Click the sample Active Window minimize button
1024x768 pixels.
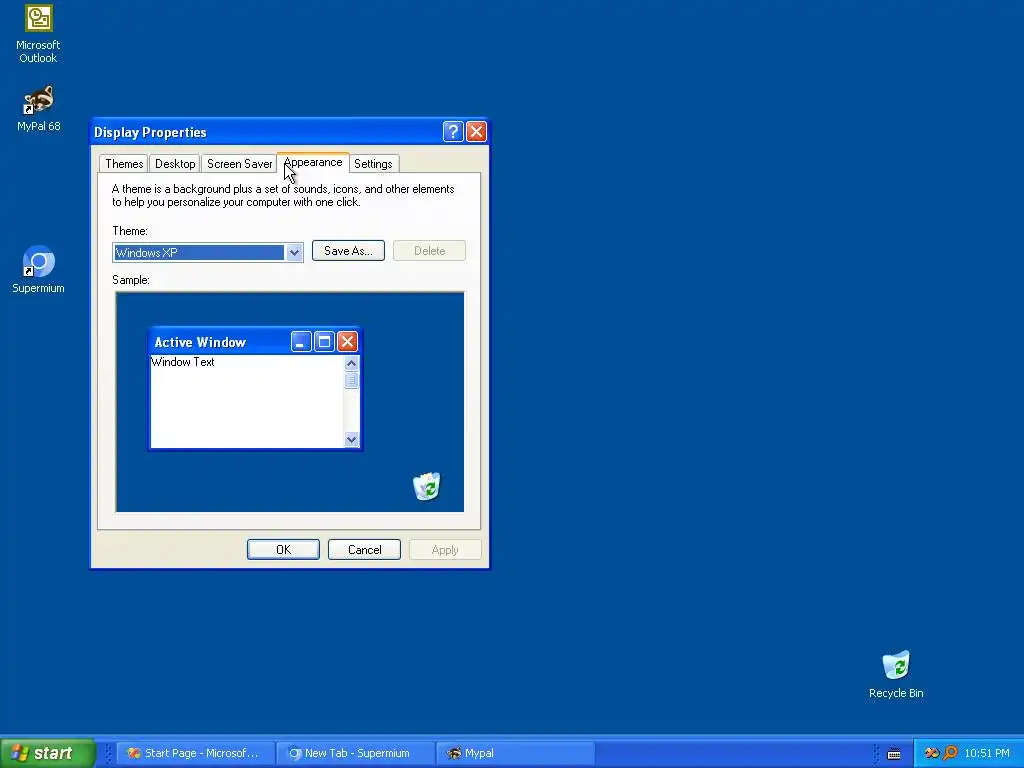[301, 342]
